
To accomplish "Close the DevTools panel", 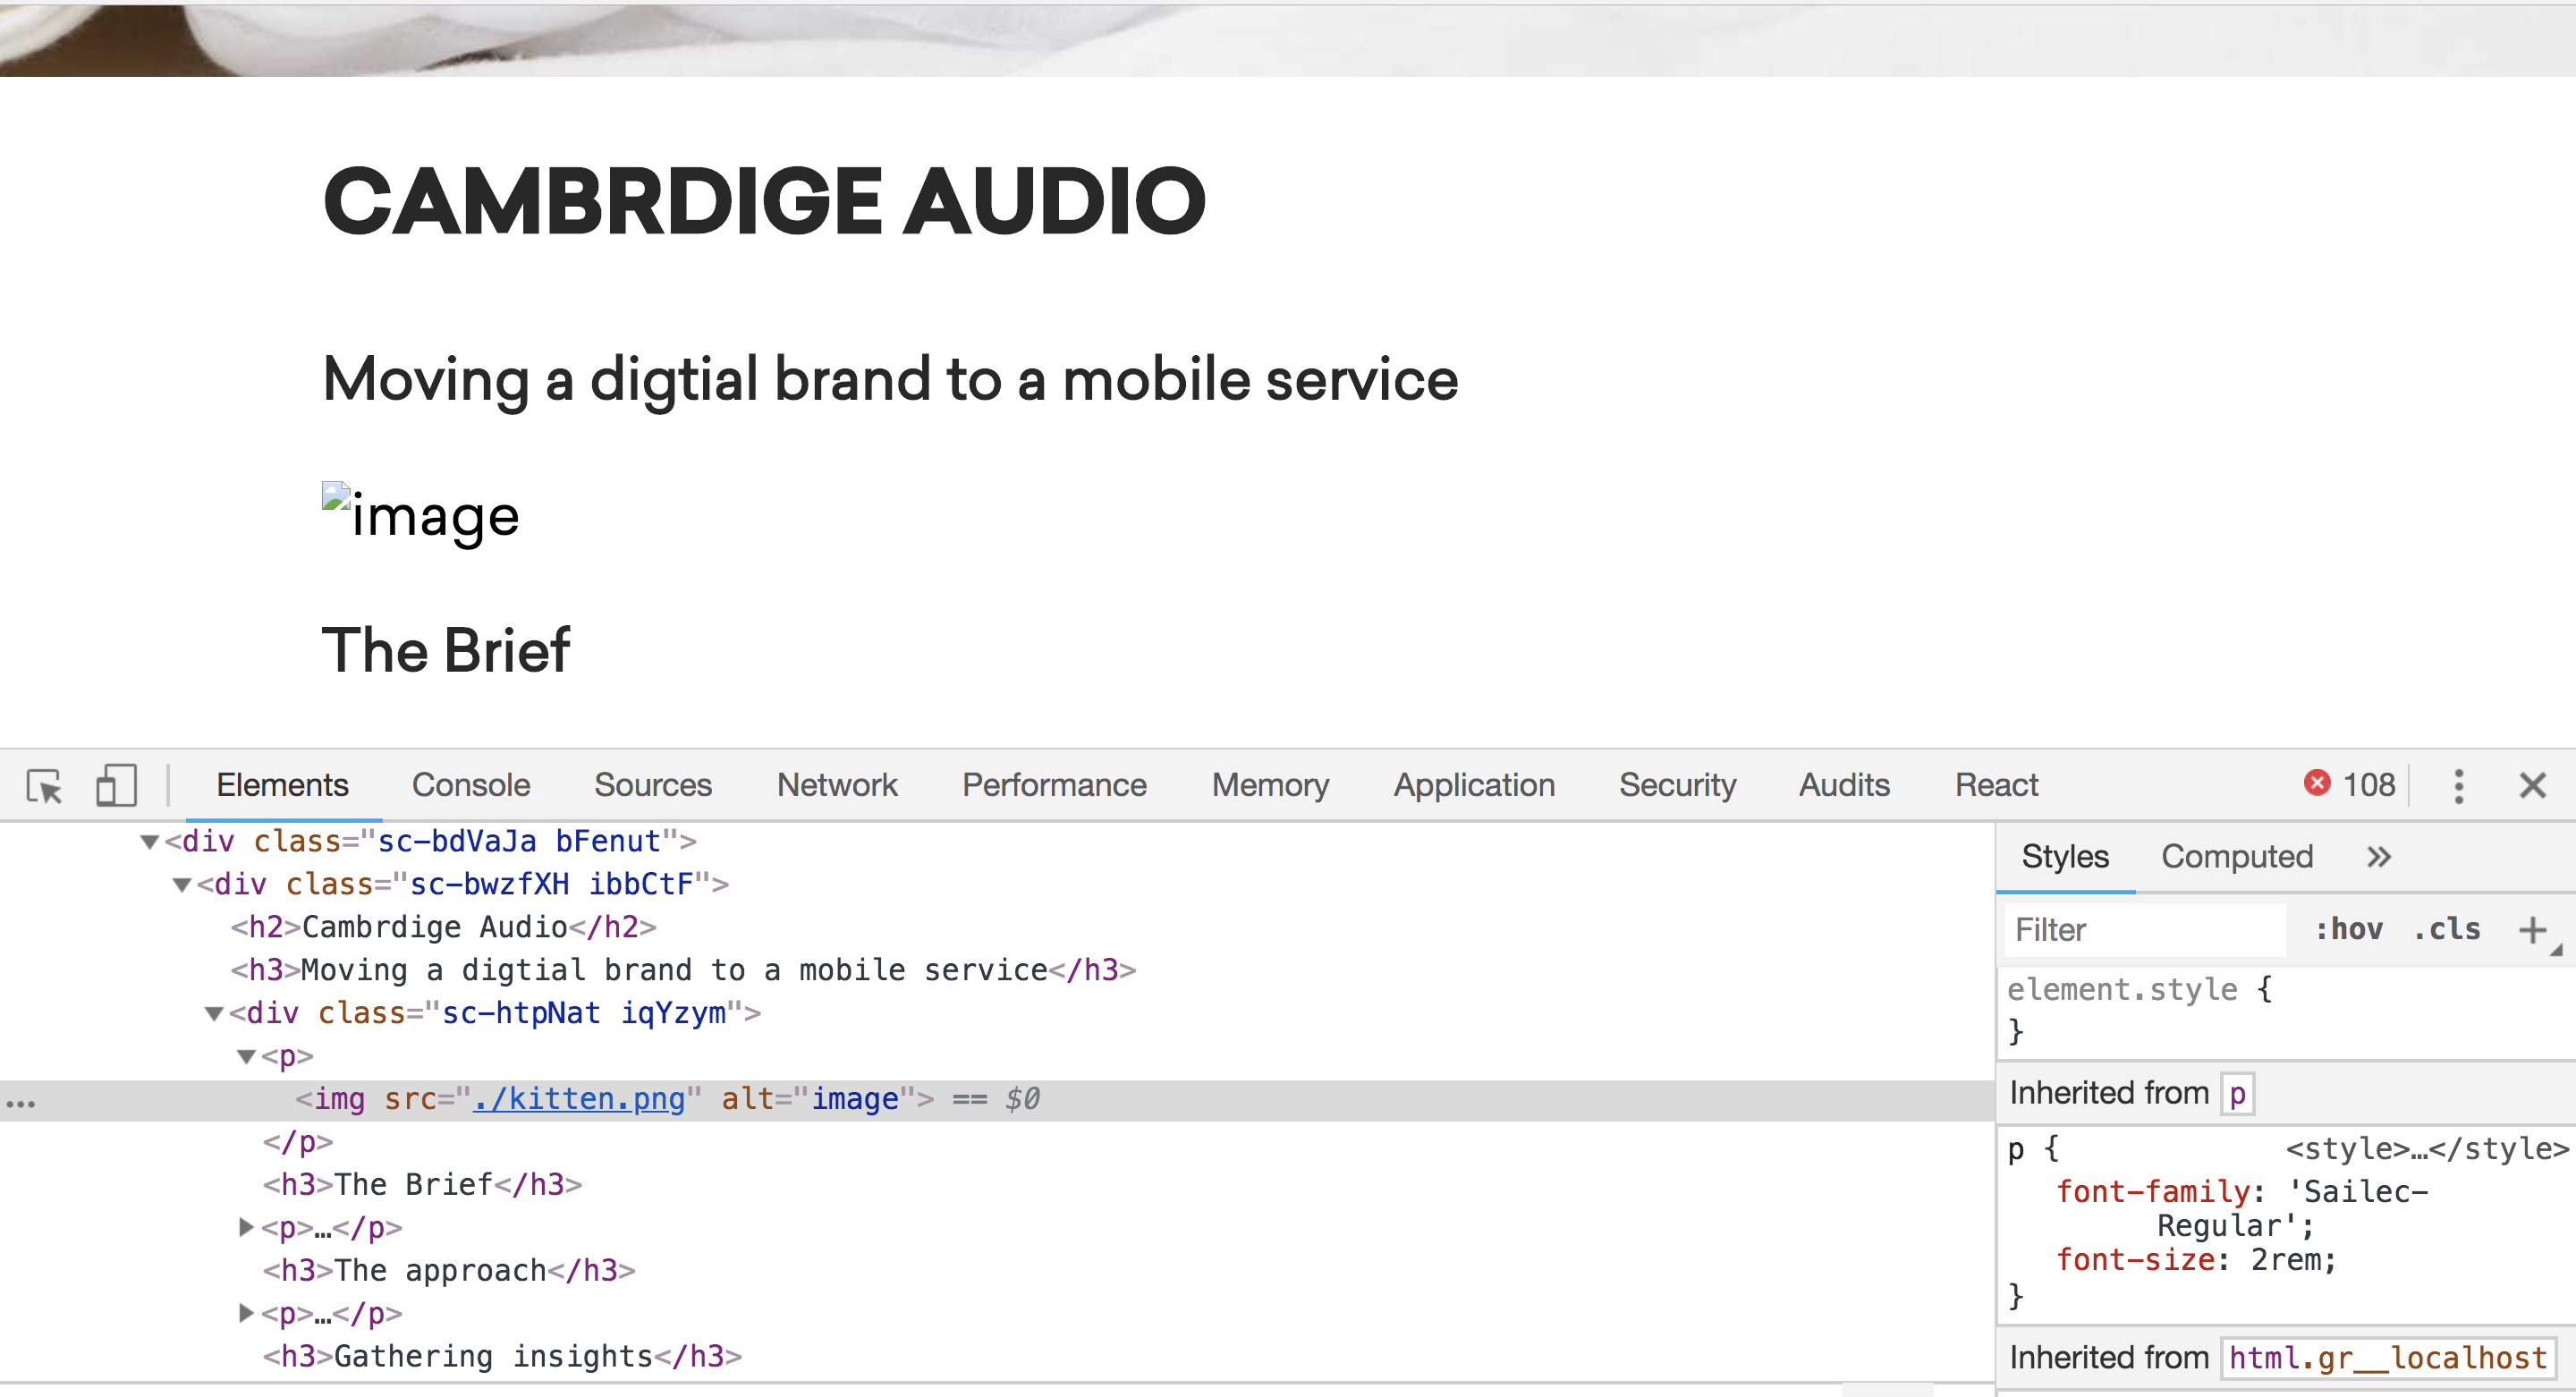I will (2533, 786).
